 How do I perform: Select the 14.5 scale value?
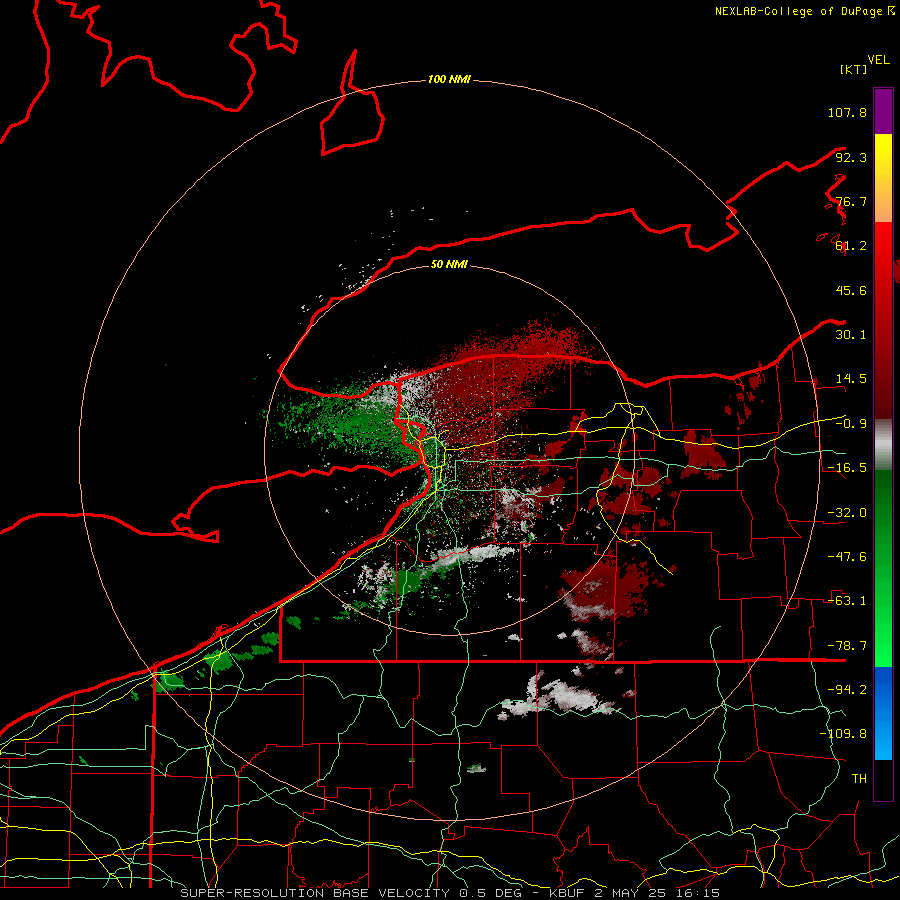pyautogui.click(x=851, y=379)
